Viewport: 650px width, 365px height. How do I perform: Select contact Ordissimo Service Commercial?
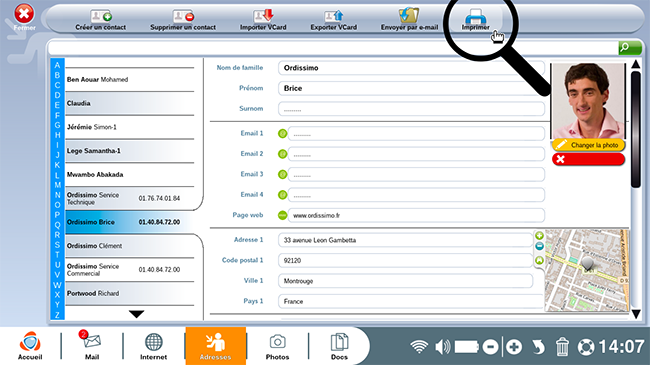click(x=130, y=270)
